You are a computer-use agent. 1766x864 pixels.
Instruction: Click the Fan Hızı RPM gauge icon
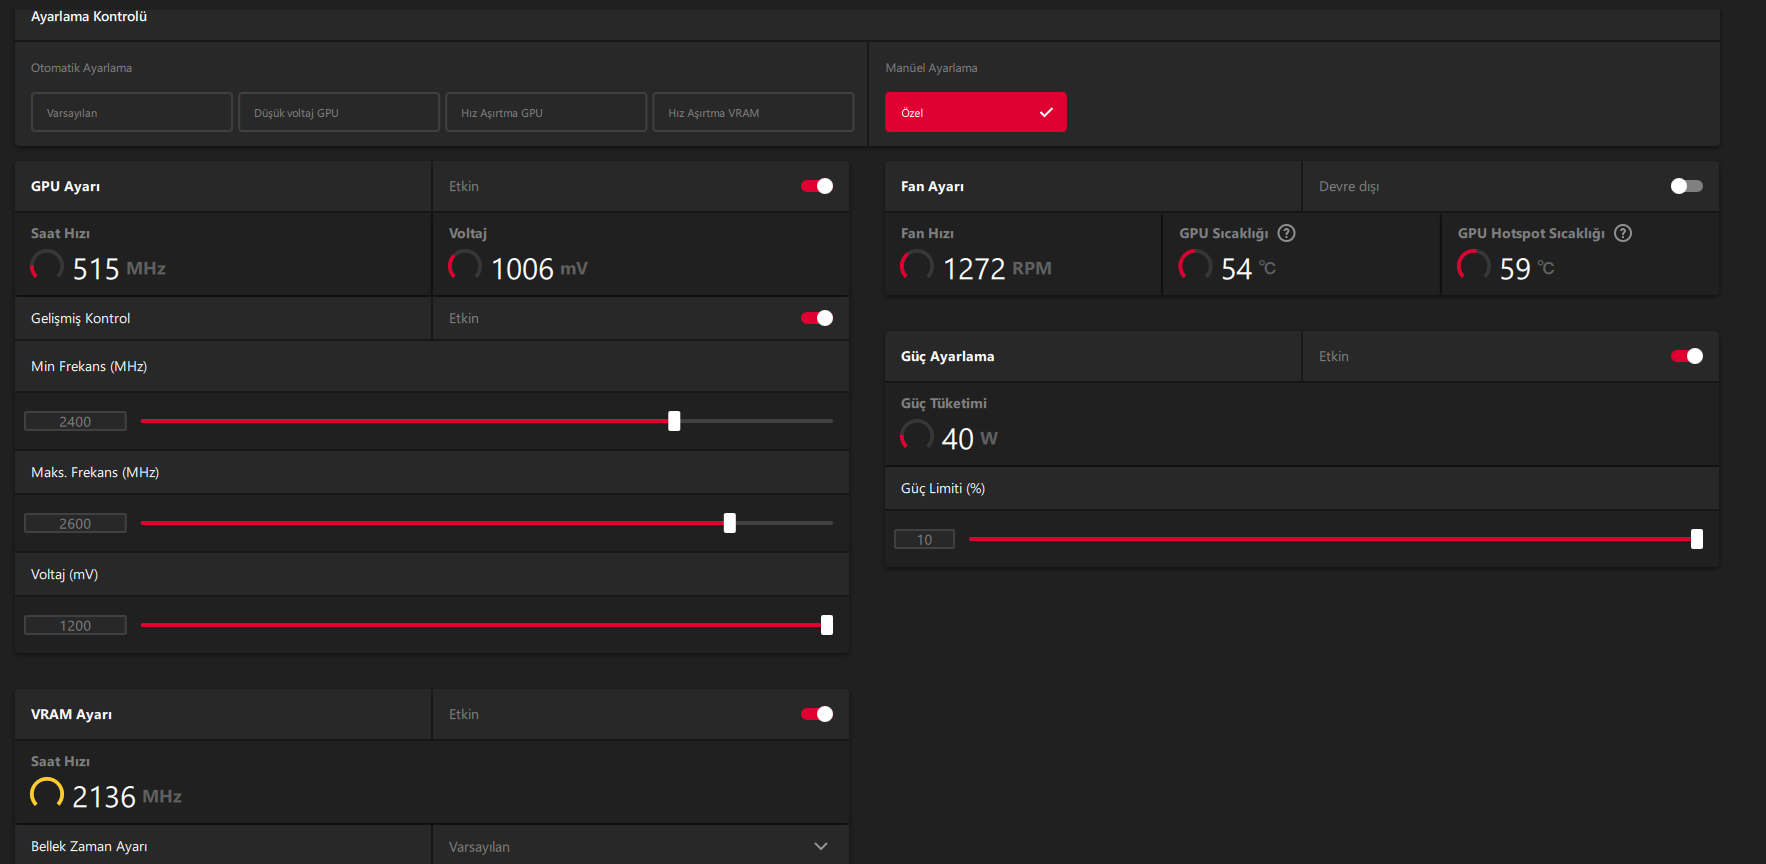tap(917, 266)
